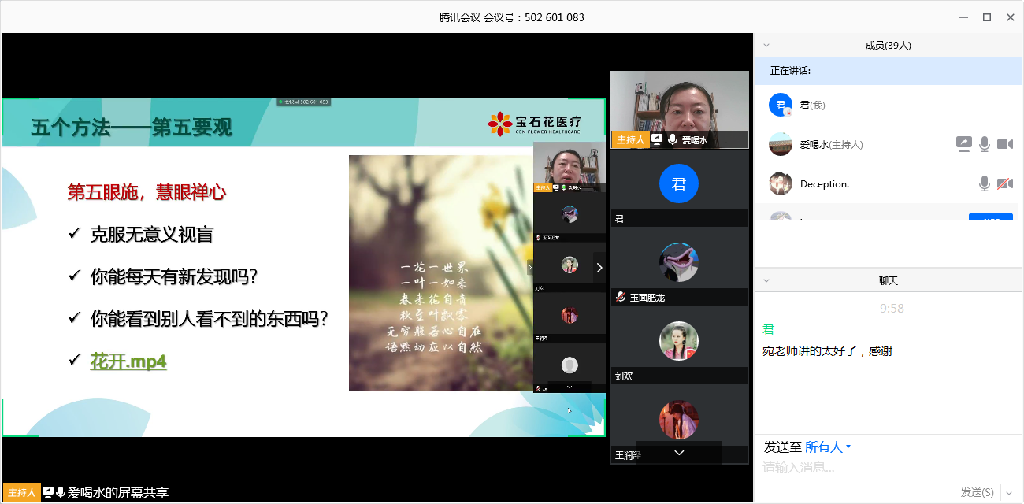Image resolution: width=1024 pixels, height=504 pixels.
Task: Select the 王司肥龙 participant video tile
Action: click(x=679, y=266)
